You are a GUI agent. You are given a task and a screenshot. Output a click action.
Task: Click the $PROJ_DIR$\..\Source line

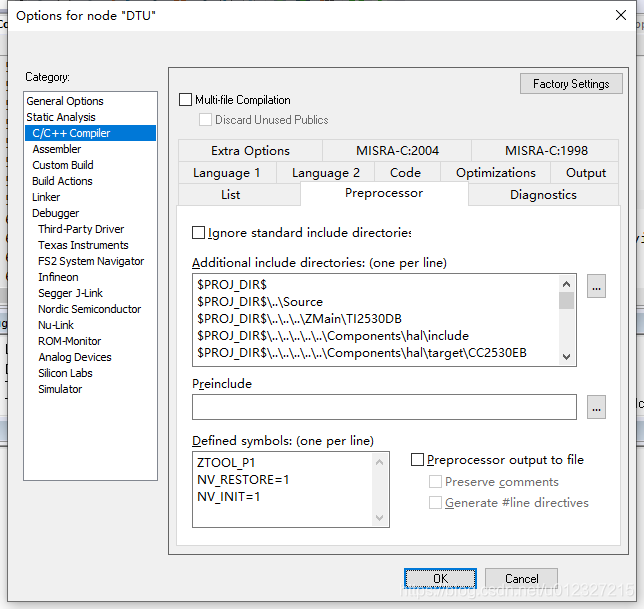pyautogui.click(x=260, y=302)
